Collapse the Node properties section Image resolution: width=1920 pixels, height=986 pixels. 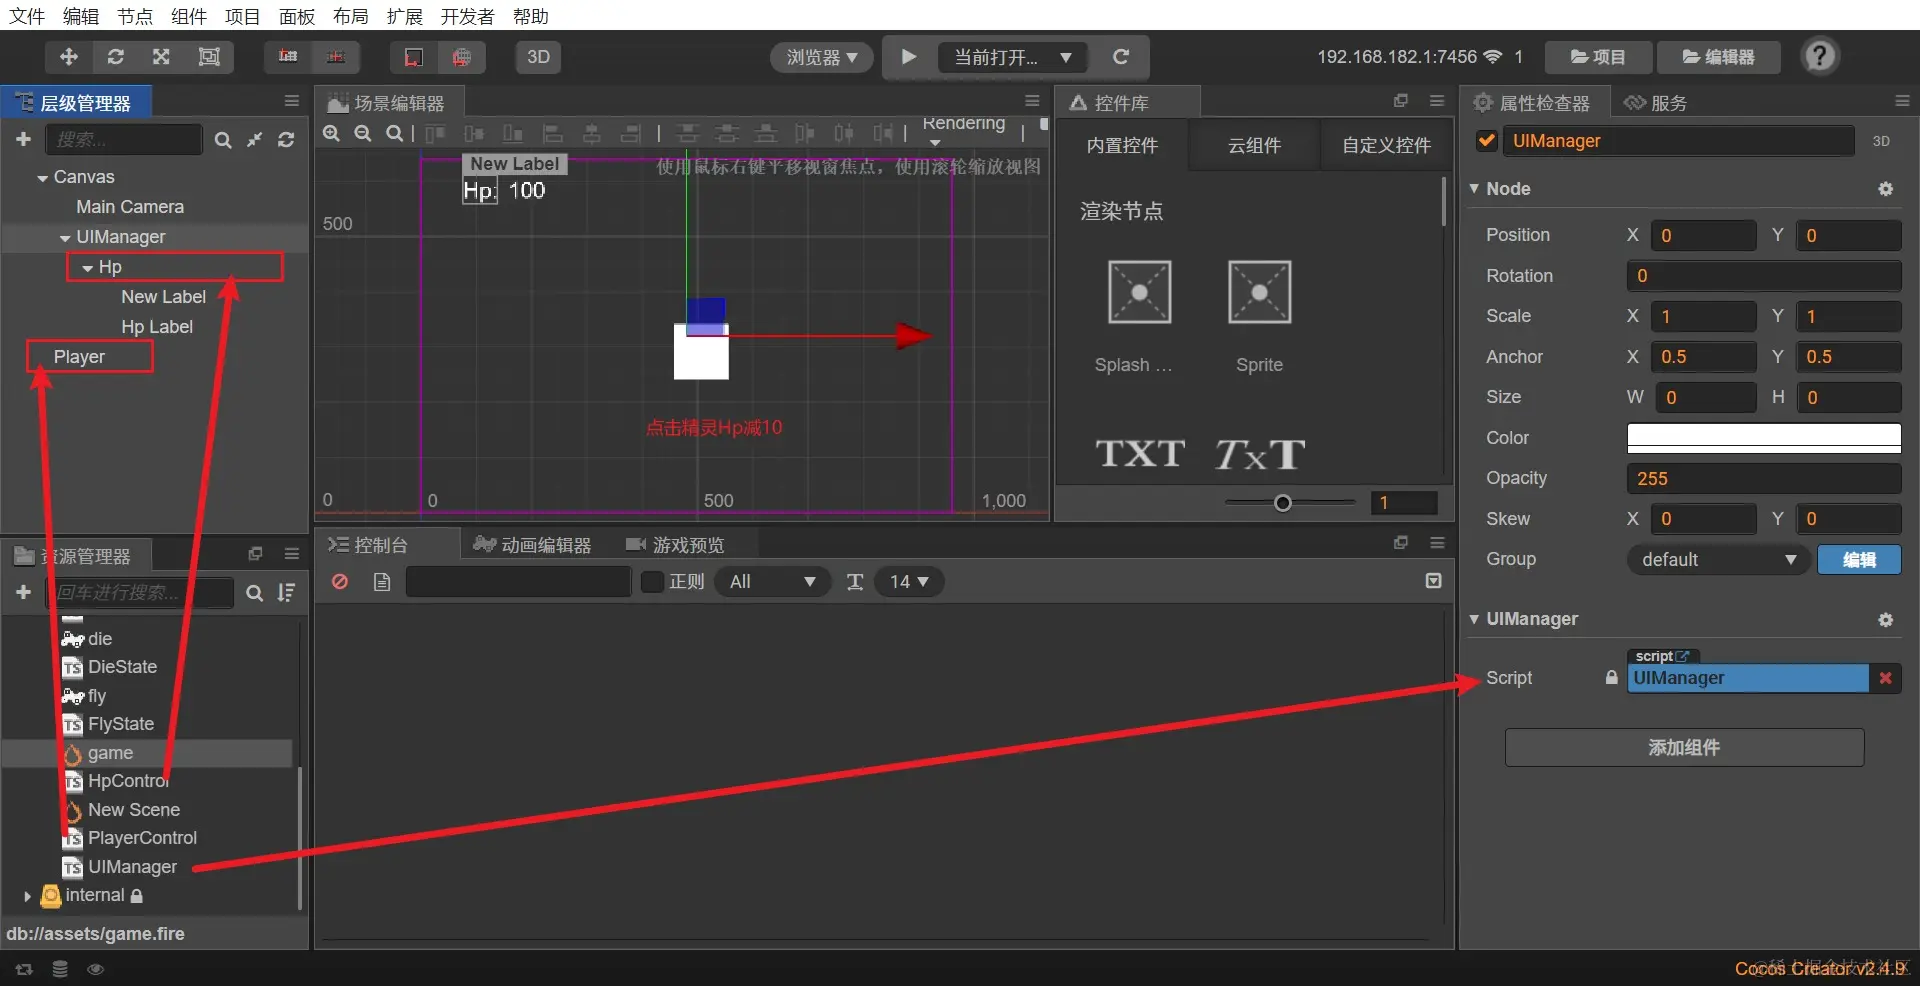point(1474,188)
